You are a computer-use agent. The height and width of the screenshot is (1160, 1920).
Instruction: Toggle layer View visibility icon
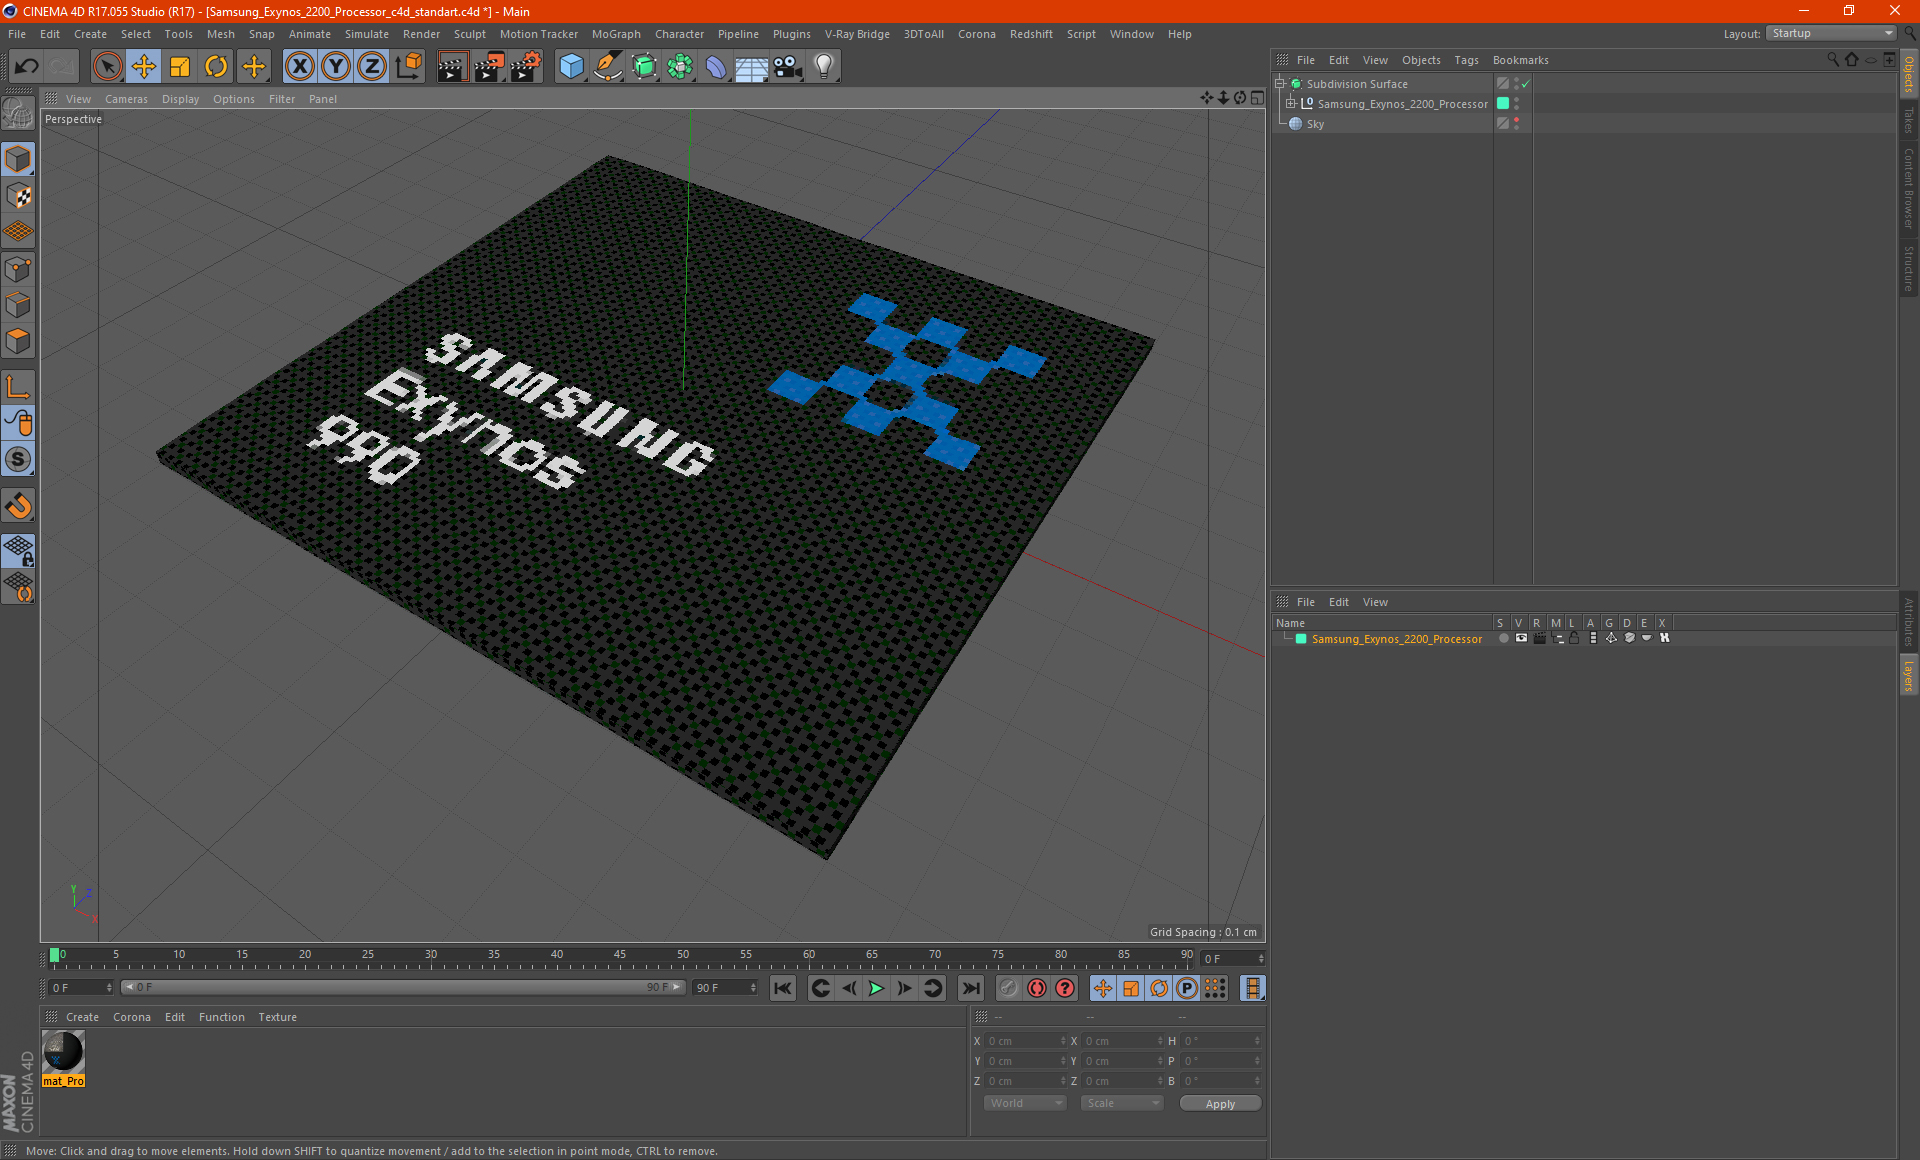click(1521, 638)
